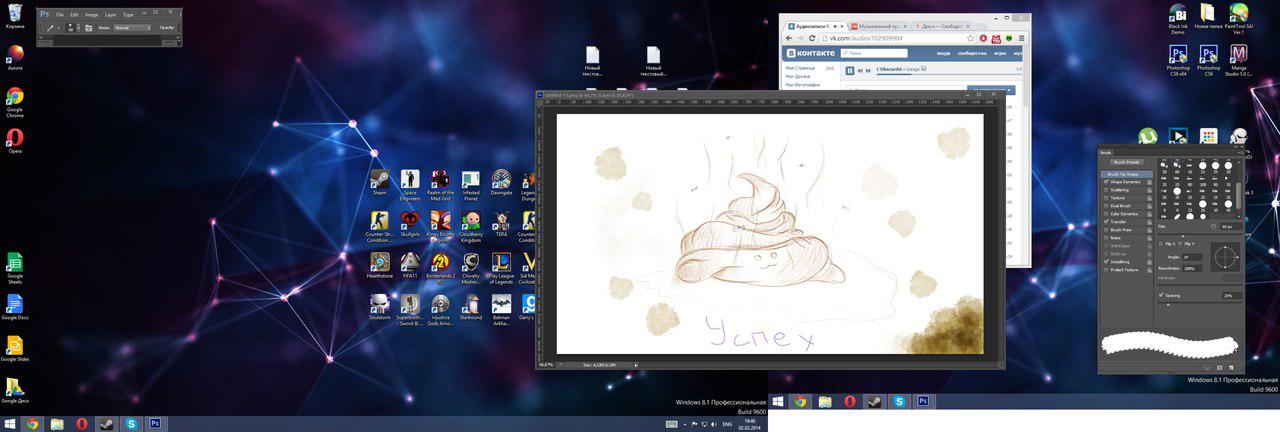The height and width of the screenshot is (432, 1280).
Task: Open the Image menu in Photoshop
Action: click(91, 15)
